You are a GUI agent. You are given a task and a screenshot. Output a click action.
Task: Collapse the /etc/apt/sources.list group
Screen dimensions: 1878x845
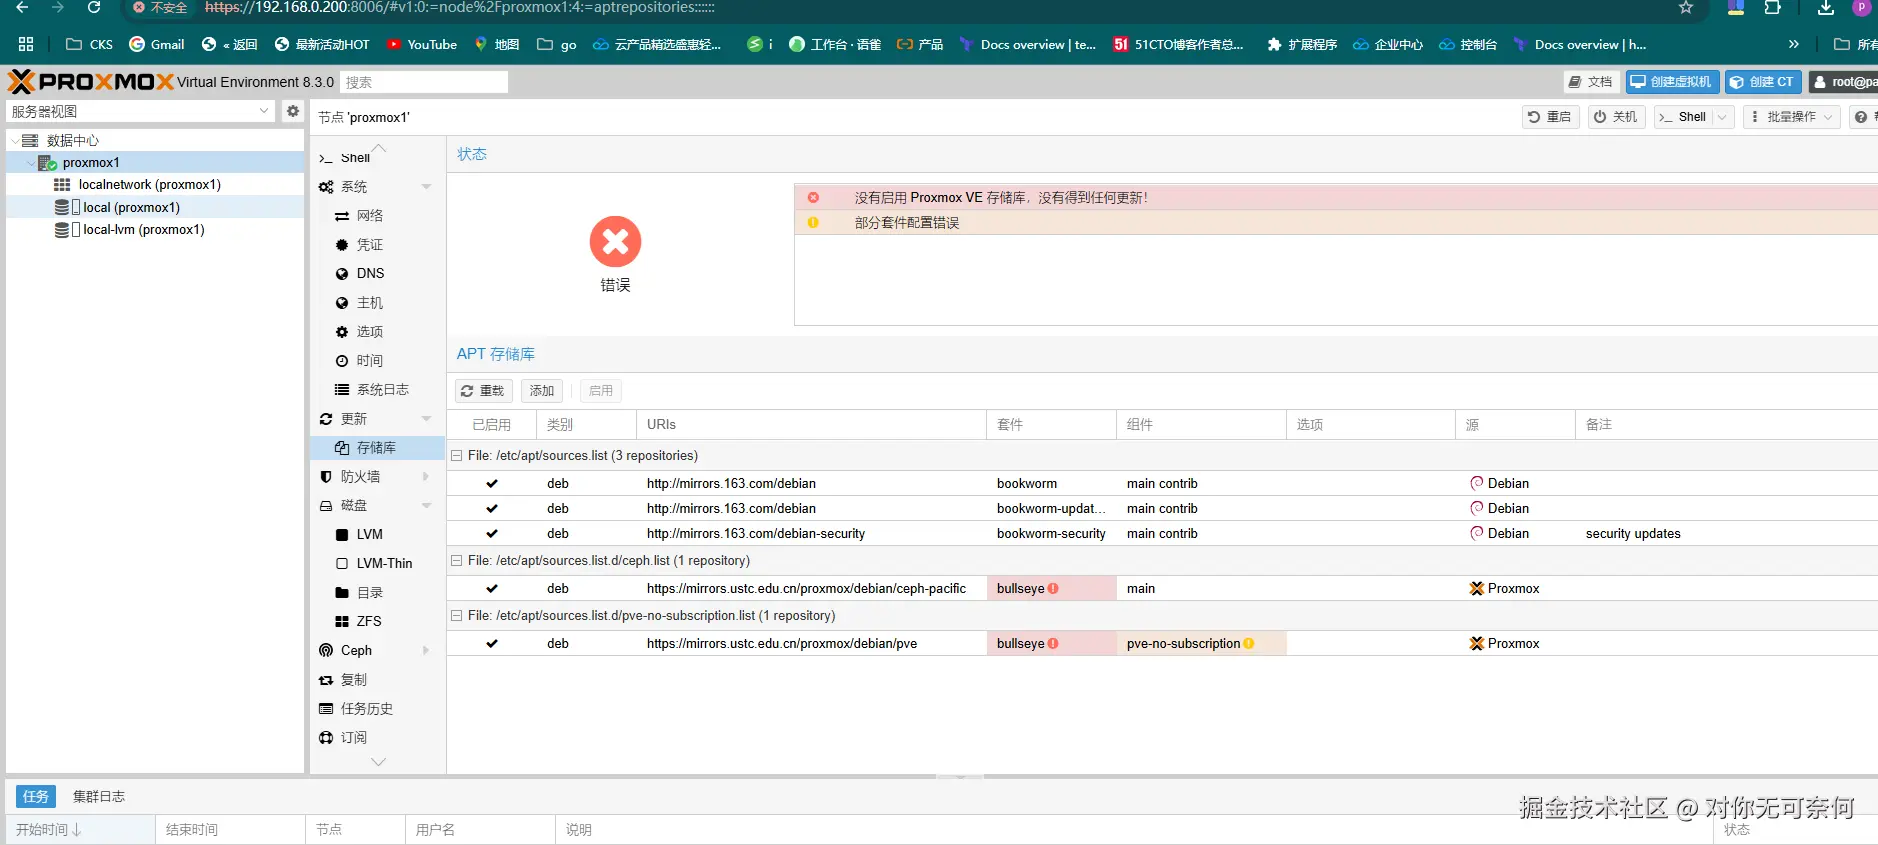click(457, 456)
